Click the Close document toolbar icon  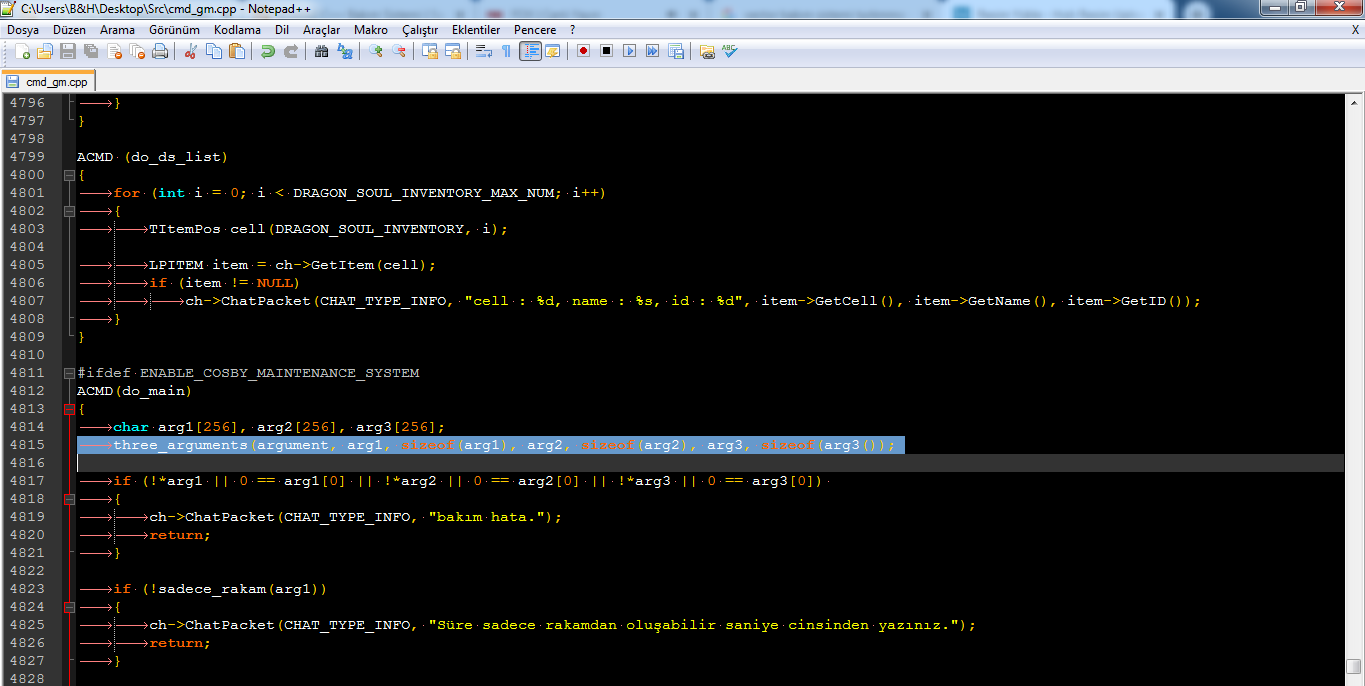point(114,51)
